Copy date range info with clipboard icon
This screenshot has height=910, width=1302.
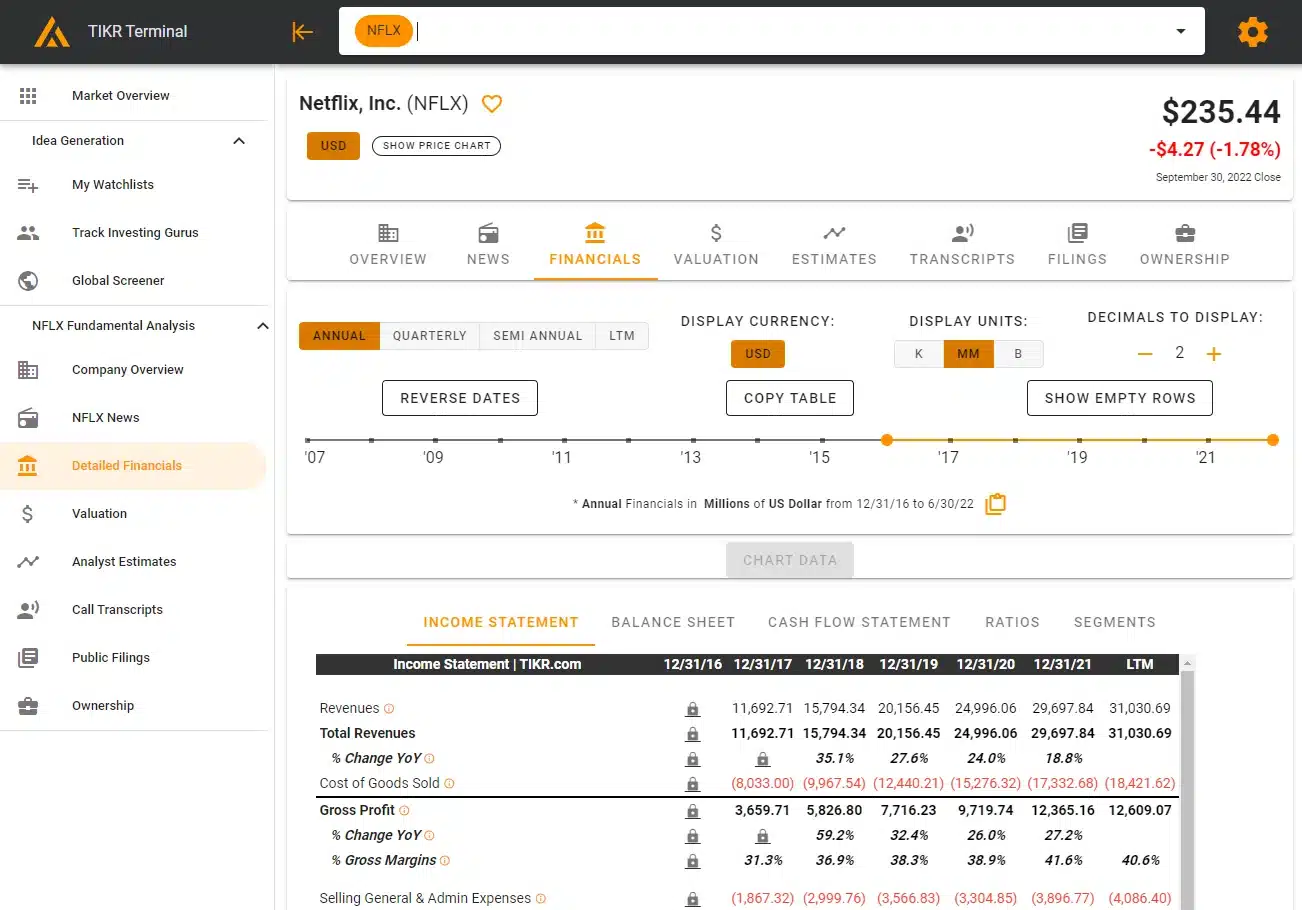pos(995,504)
